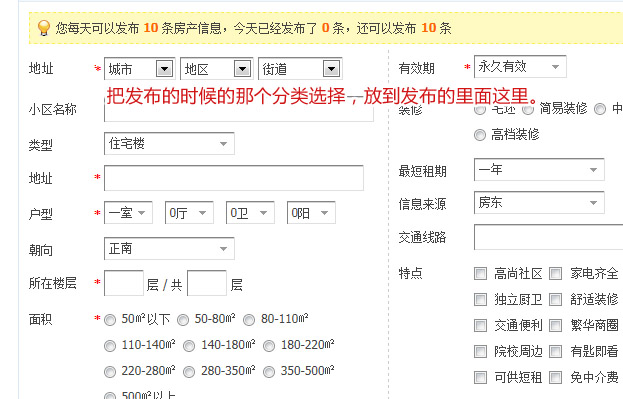Select 140-180㎡ area radio
This screenshot has width=623, height=399.
pos(189,346)
